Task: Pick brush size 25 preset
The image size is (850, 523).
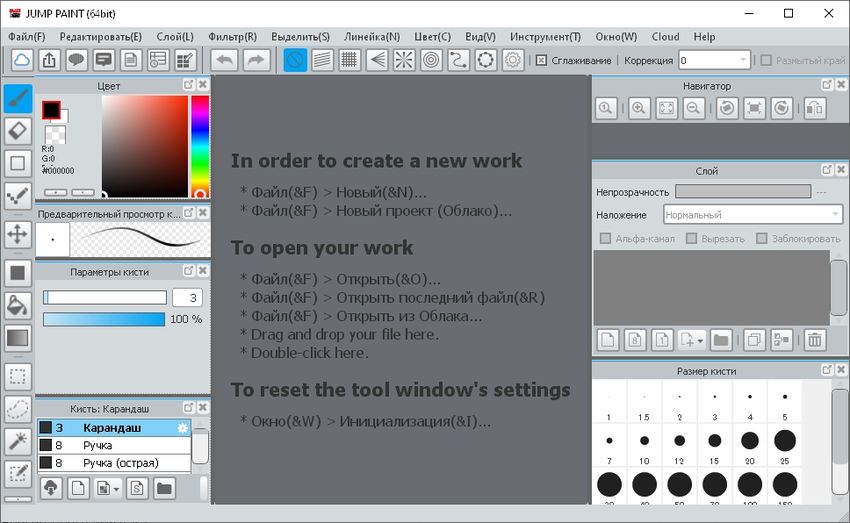Action: 784,447
